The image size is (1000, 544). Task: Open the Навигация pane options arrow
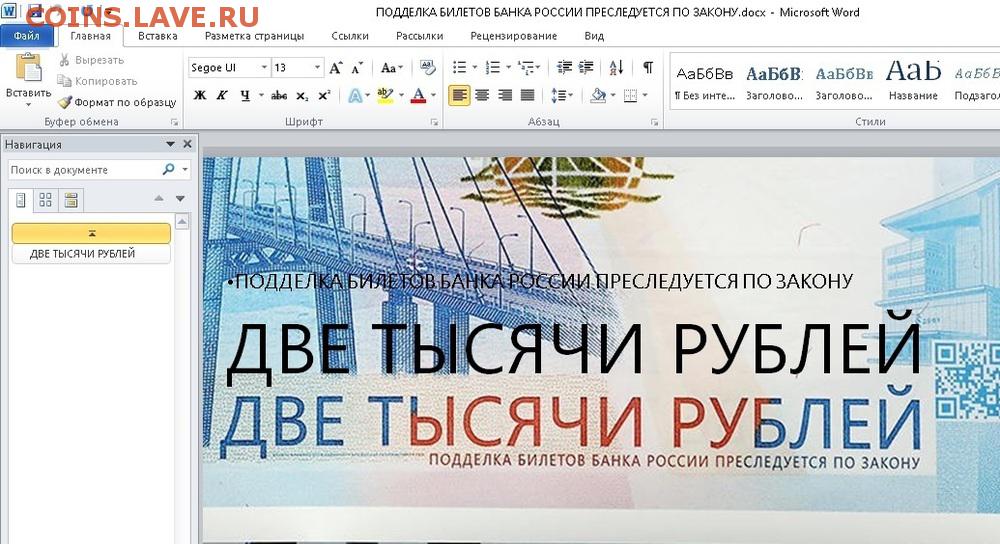pyautogui.click(x=170, y=144)
